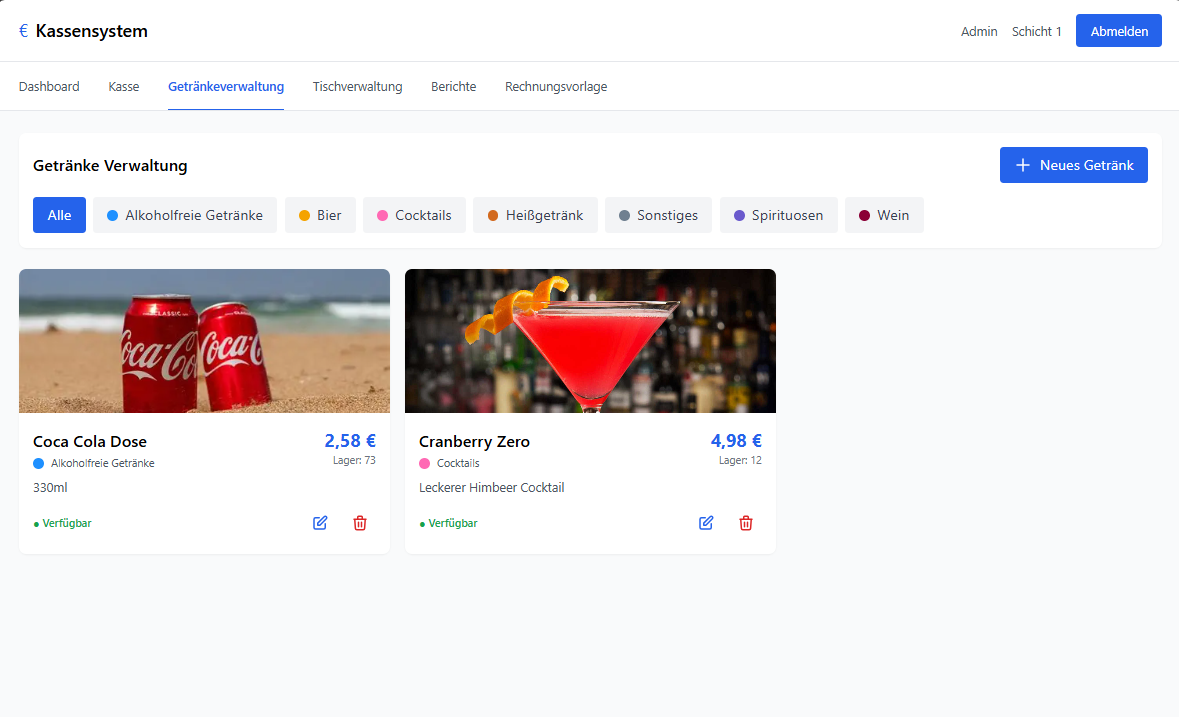The width and height of the screenshot is (1179, 717).
Task: Click the Cranberry Zero title
Action: (474, 442)
